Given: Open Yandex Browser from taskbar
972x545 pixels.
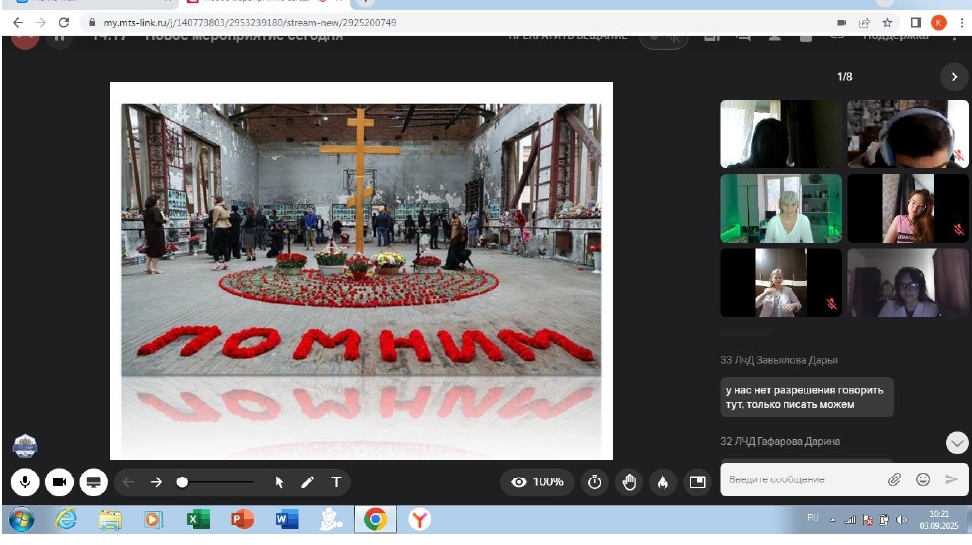Looking at the screenshot, I should coord(420,519).
